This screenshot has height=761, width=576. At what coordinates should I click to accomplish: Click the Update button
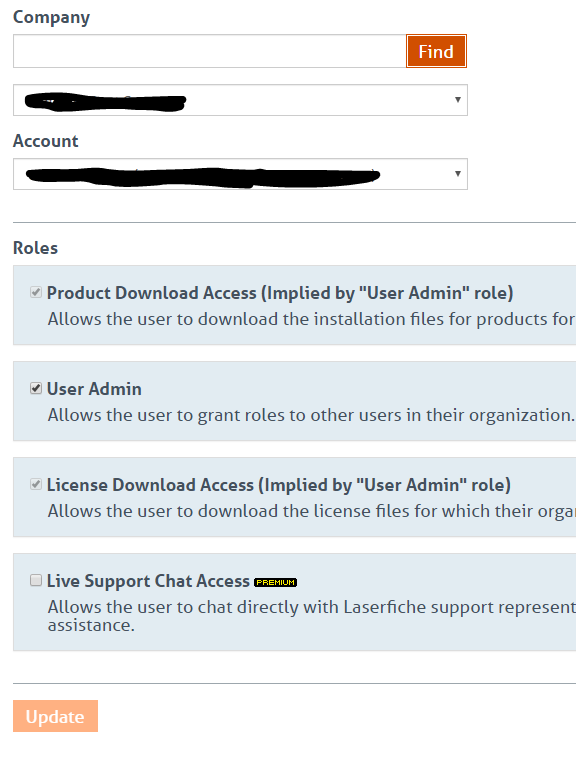[x=55, y=716]
